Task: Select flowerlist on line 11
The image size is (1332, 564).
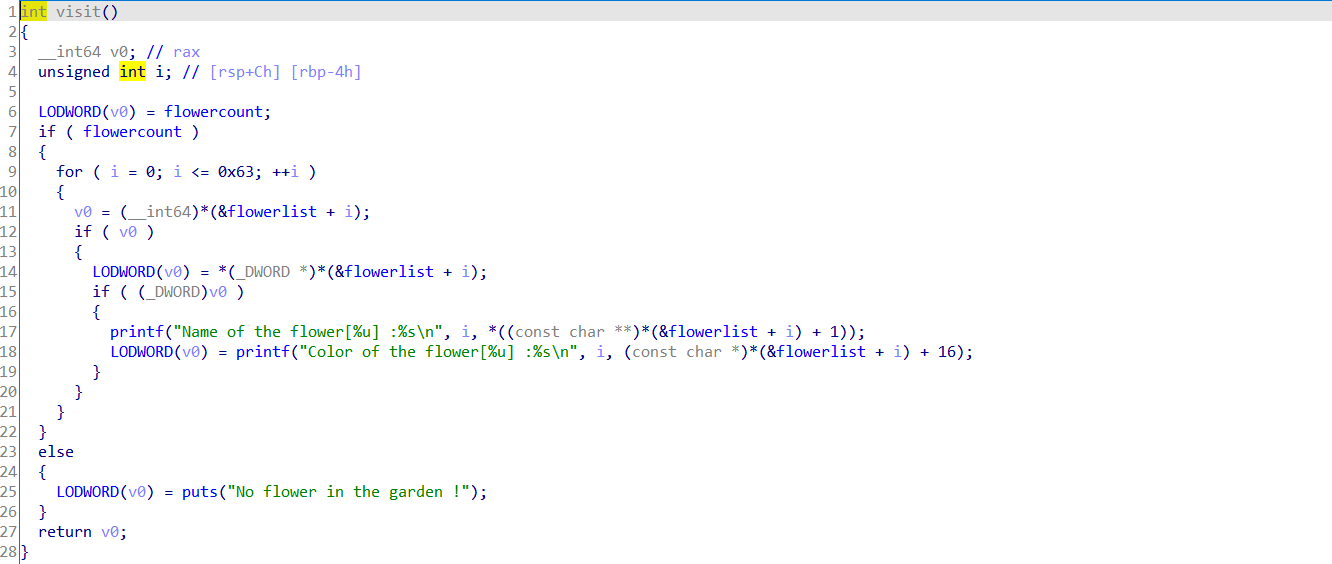Action: pyautogui.click(x=272, y=211)
